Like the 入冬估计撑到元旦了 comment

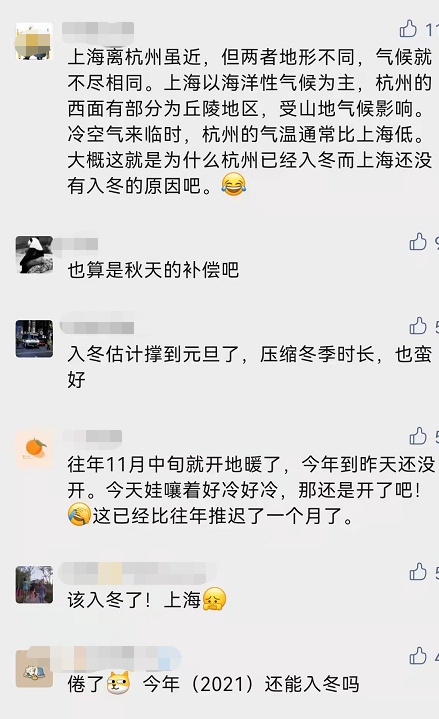tap(417, 326)
